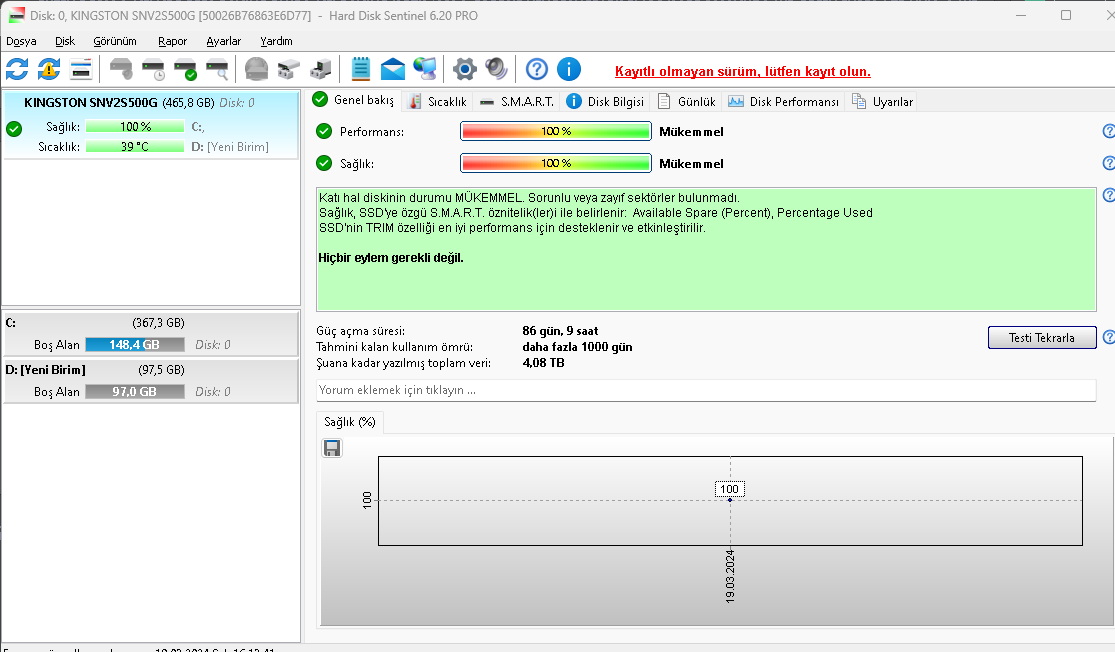Screen dimensions: 1115x652
Task: Click the red unregistered version link
Action: (x=742, y=71)
